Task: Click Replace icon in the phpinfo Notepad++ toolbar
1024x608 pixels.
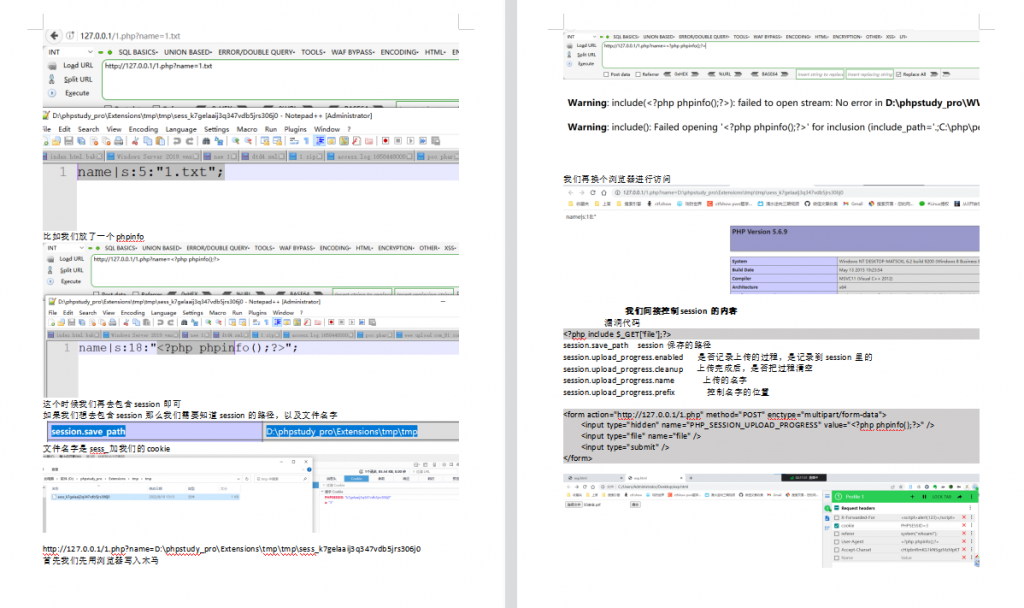Action: (x=194, y=323)
